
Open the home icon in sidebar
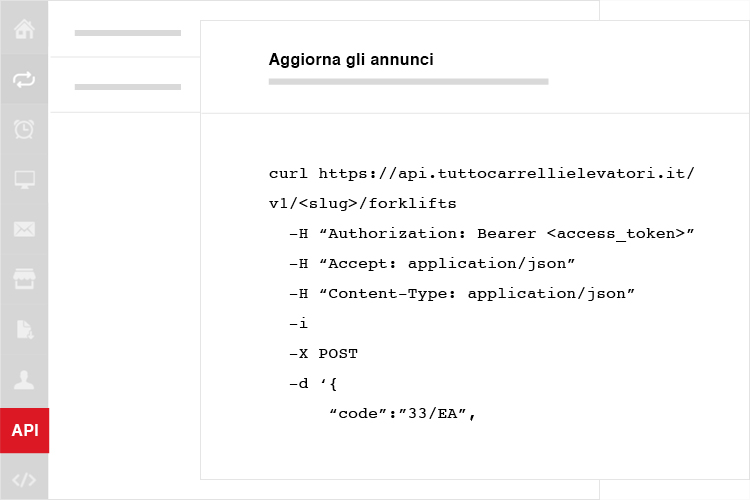click(x=24, y=29)
